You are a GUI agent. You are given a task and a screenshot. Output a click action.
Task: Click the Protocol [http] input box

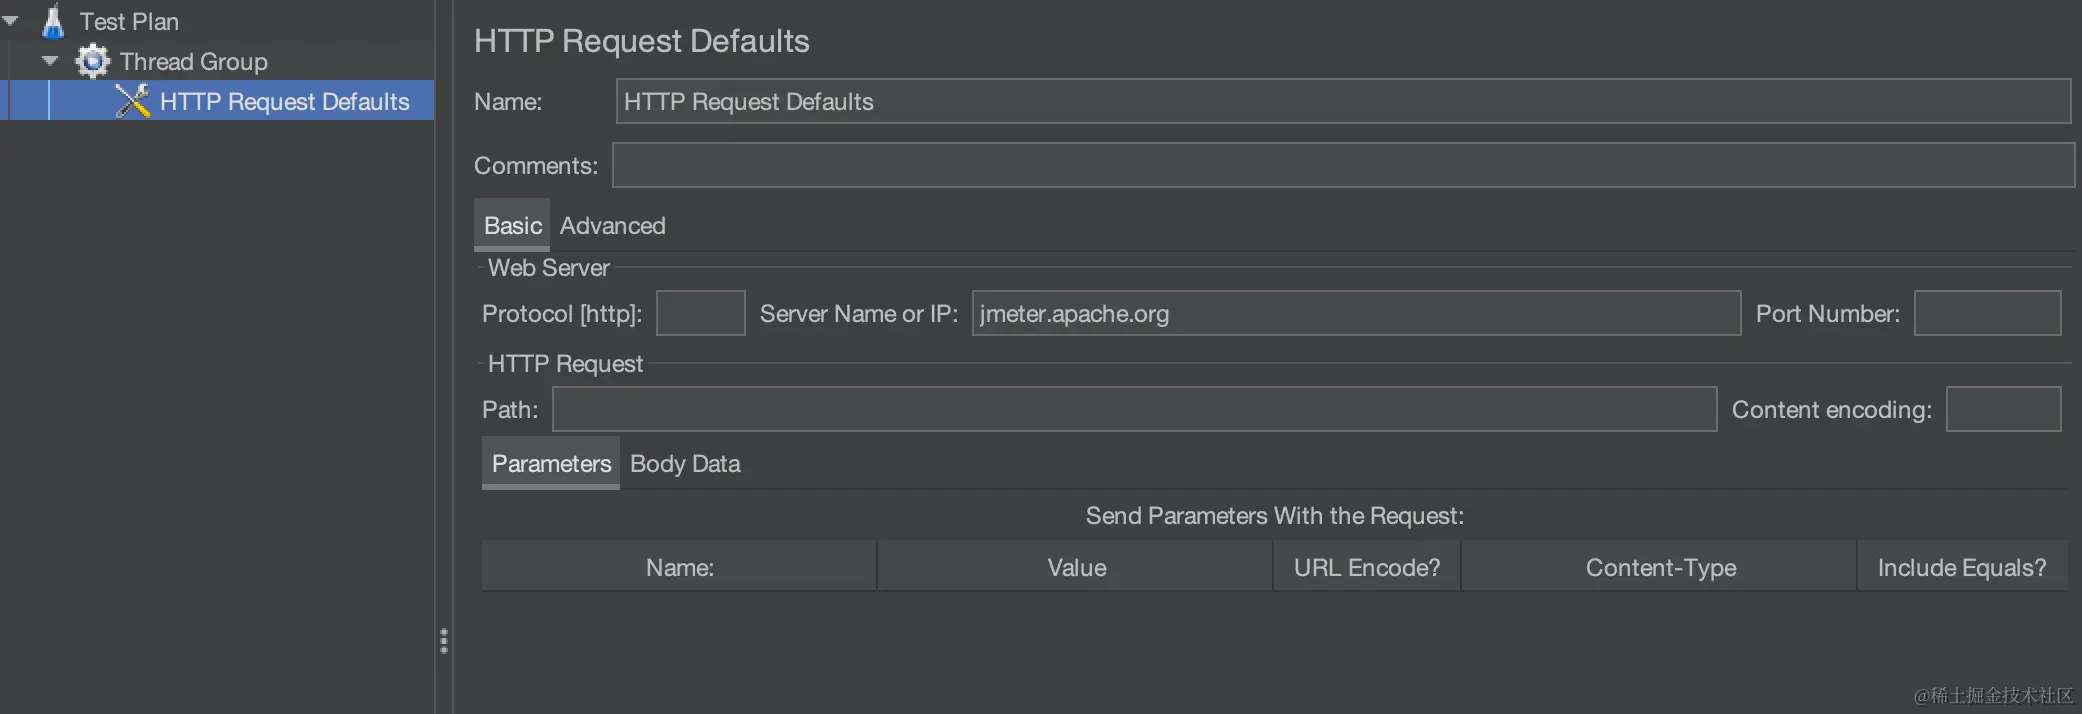(700, 313)
